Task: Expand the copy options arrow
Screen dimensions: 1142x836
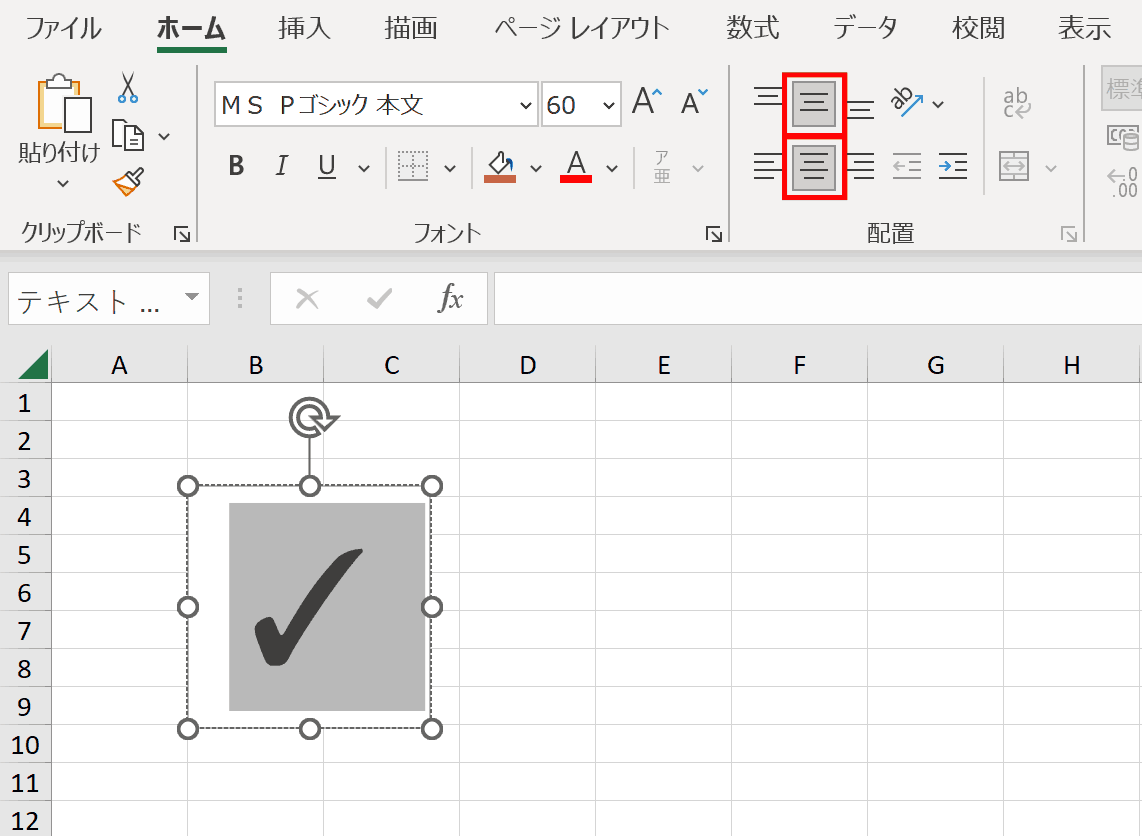Action: click(x=165, y=136)
